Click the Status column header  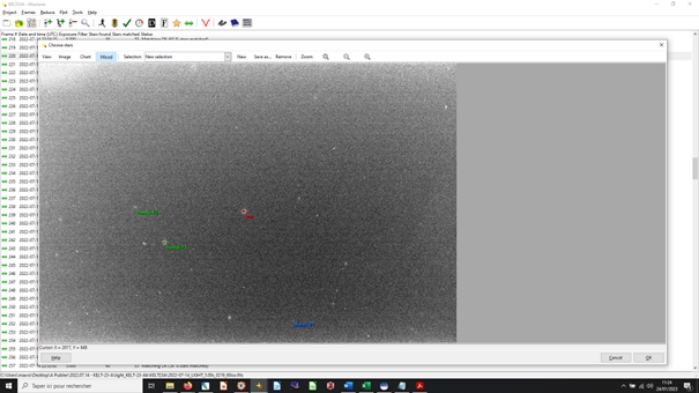pos(147,34)
